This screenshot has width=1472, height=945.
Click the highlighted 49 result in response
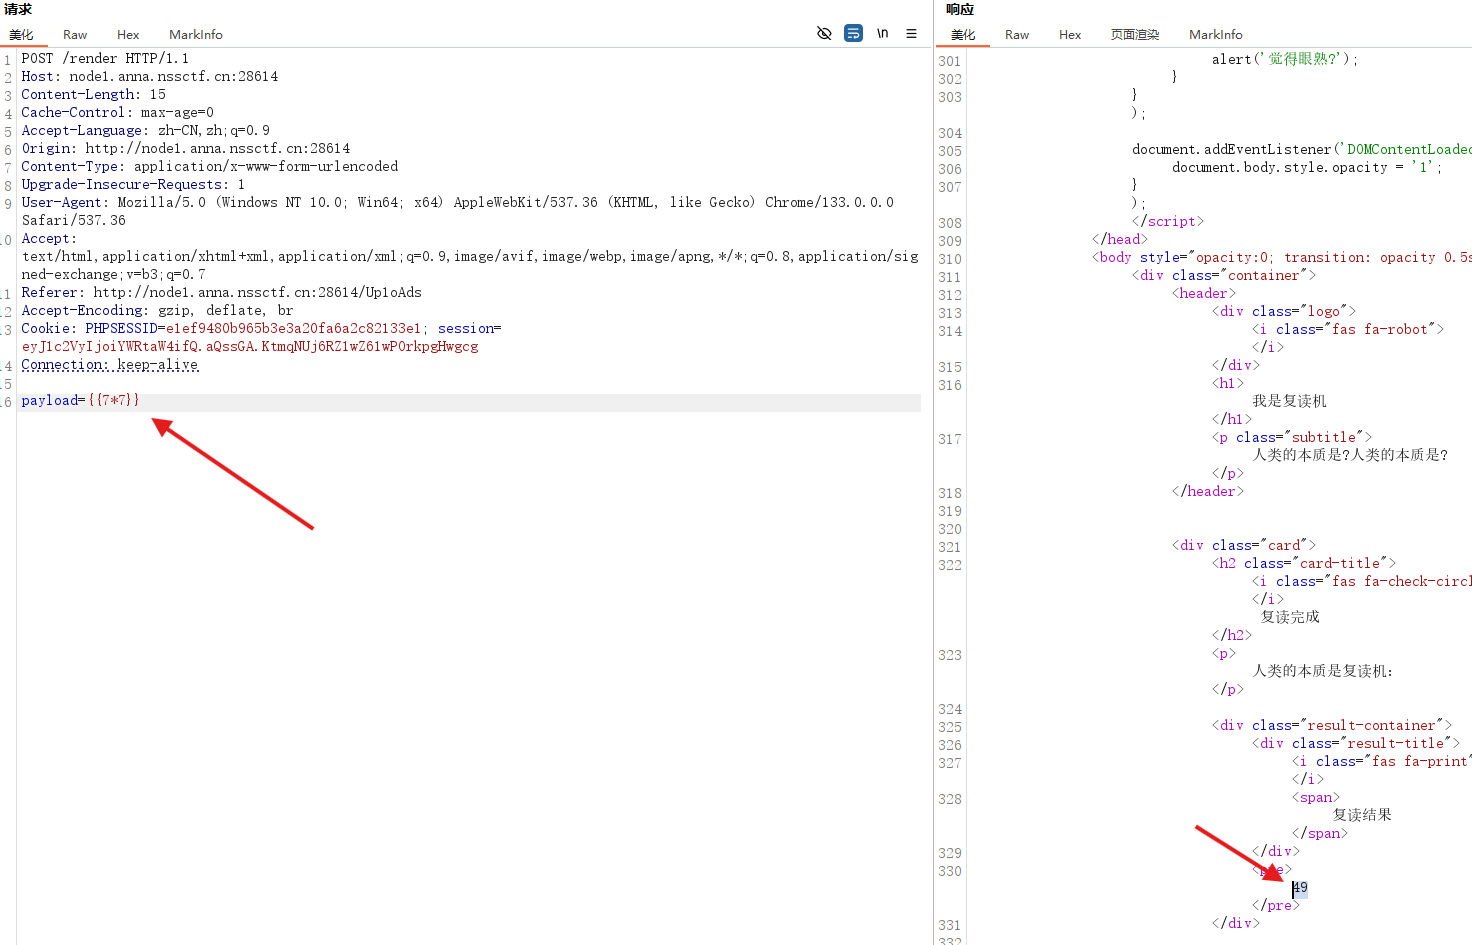[1300, 888]
